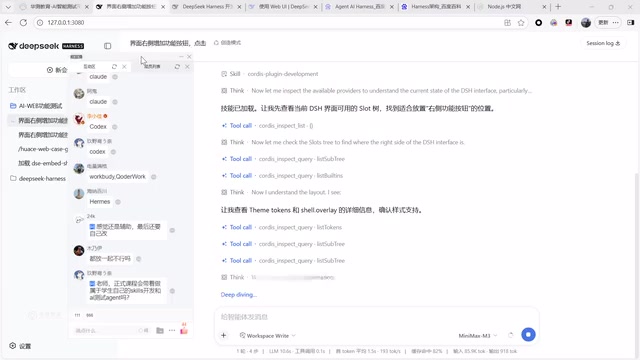The width and height of the screenshot is (640, 360).
Task: Start a new session with the 新会 button
Action: coord(57,70)
